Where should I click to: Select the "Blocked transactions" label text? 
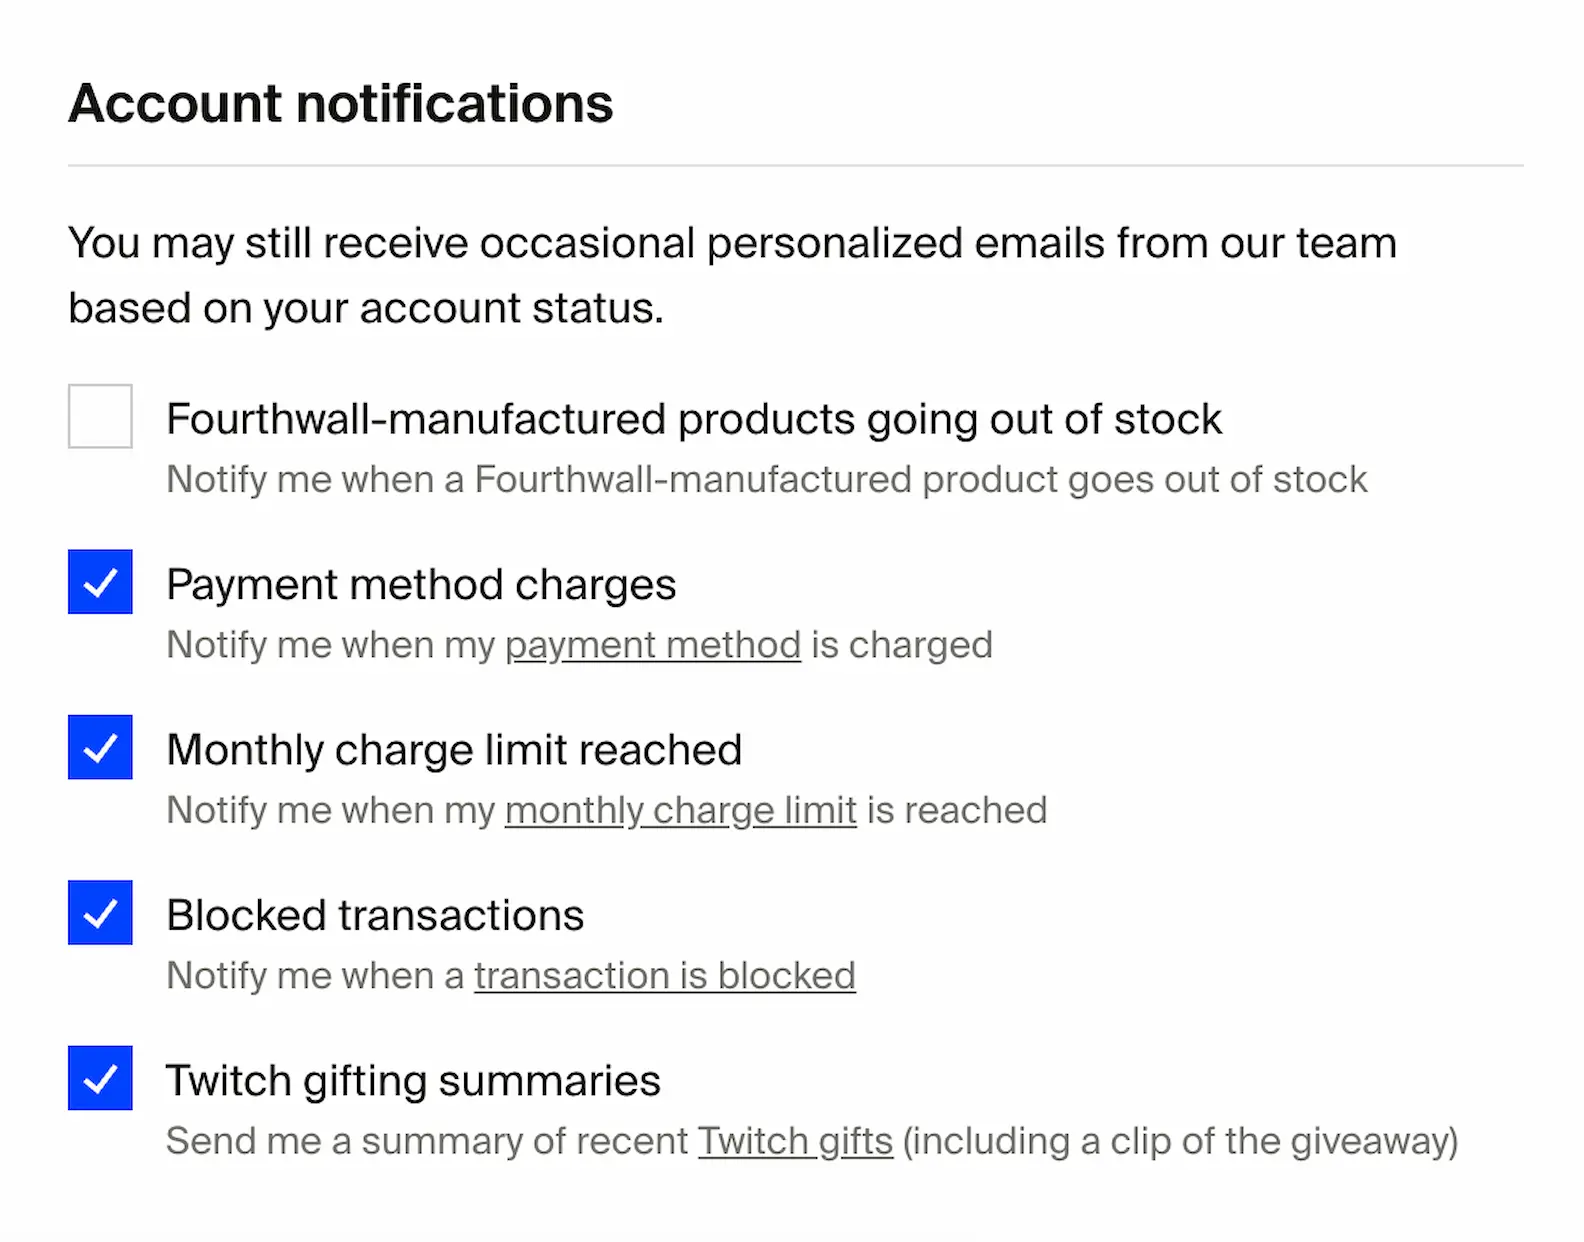375,913
